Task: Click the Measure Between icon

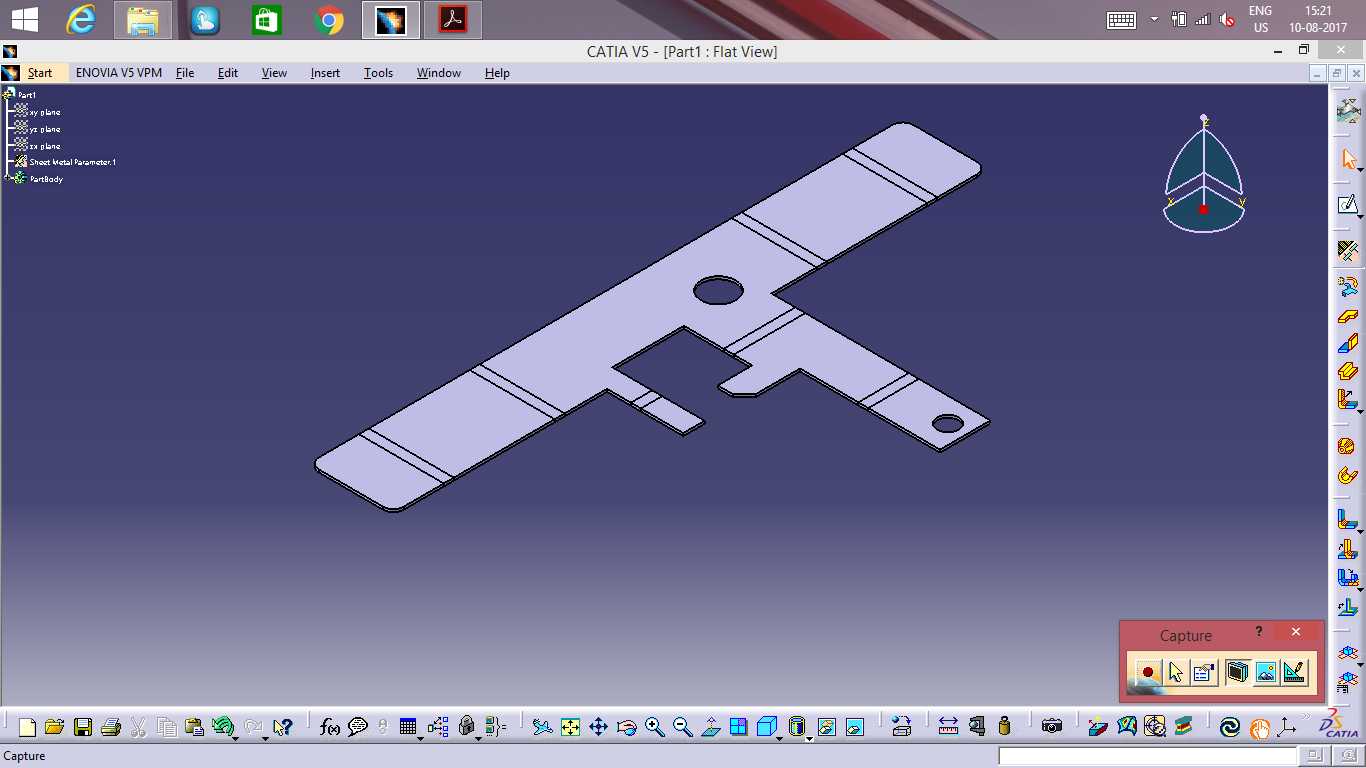Action: pyautogui.click(x=948, y=727)
